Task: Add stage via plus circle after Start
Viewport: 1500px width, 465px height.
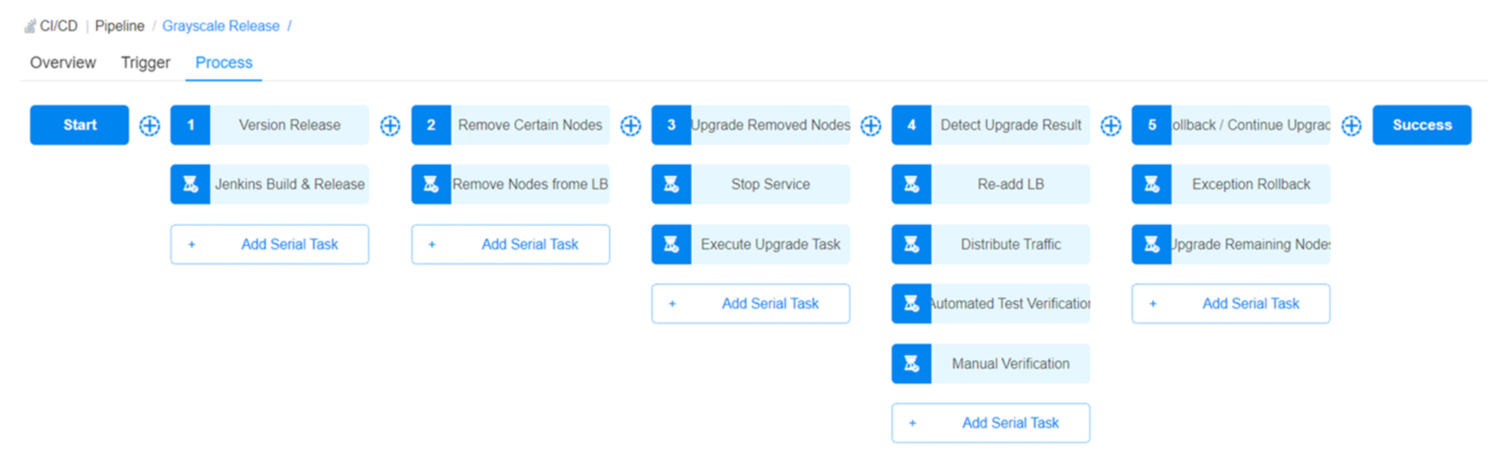Action: click(x=149, y=126)
